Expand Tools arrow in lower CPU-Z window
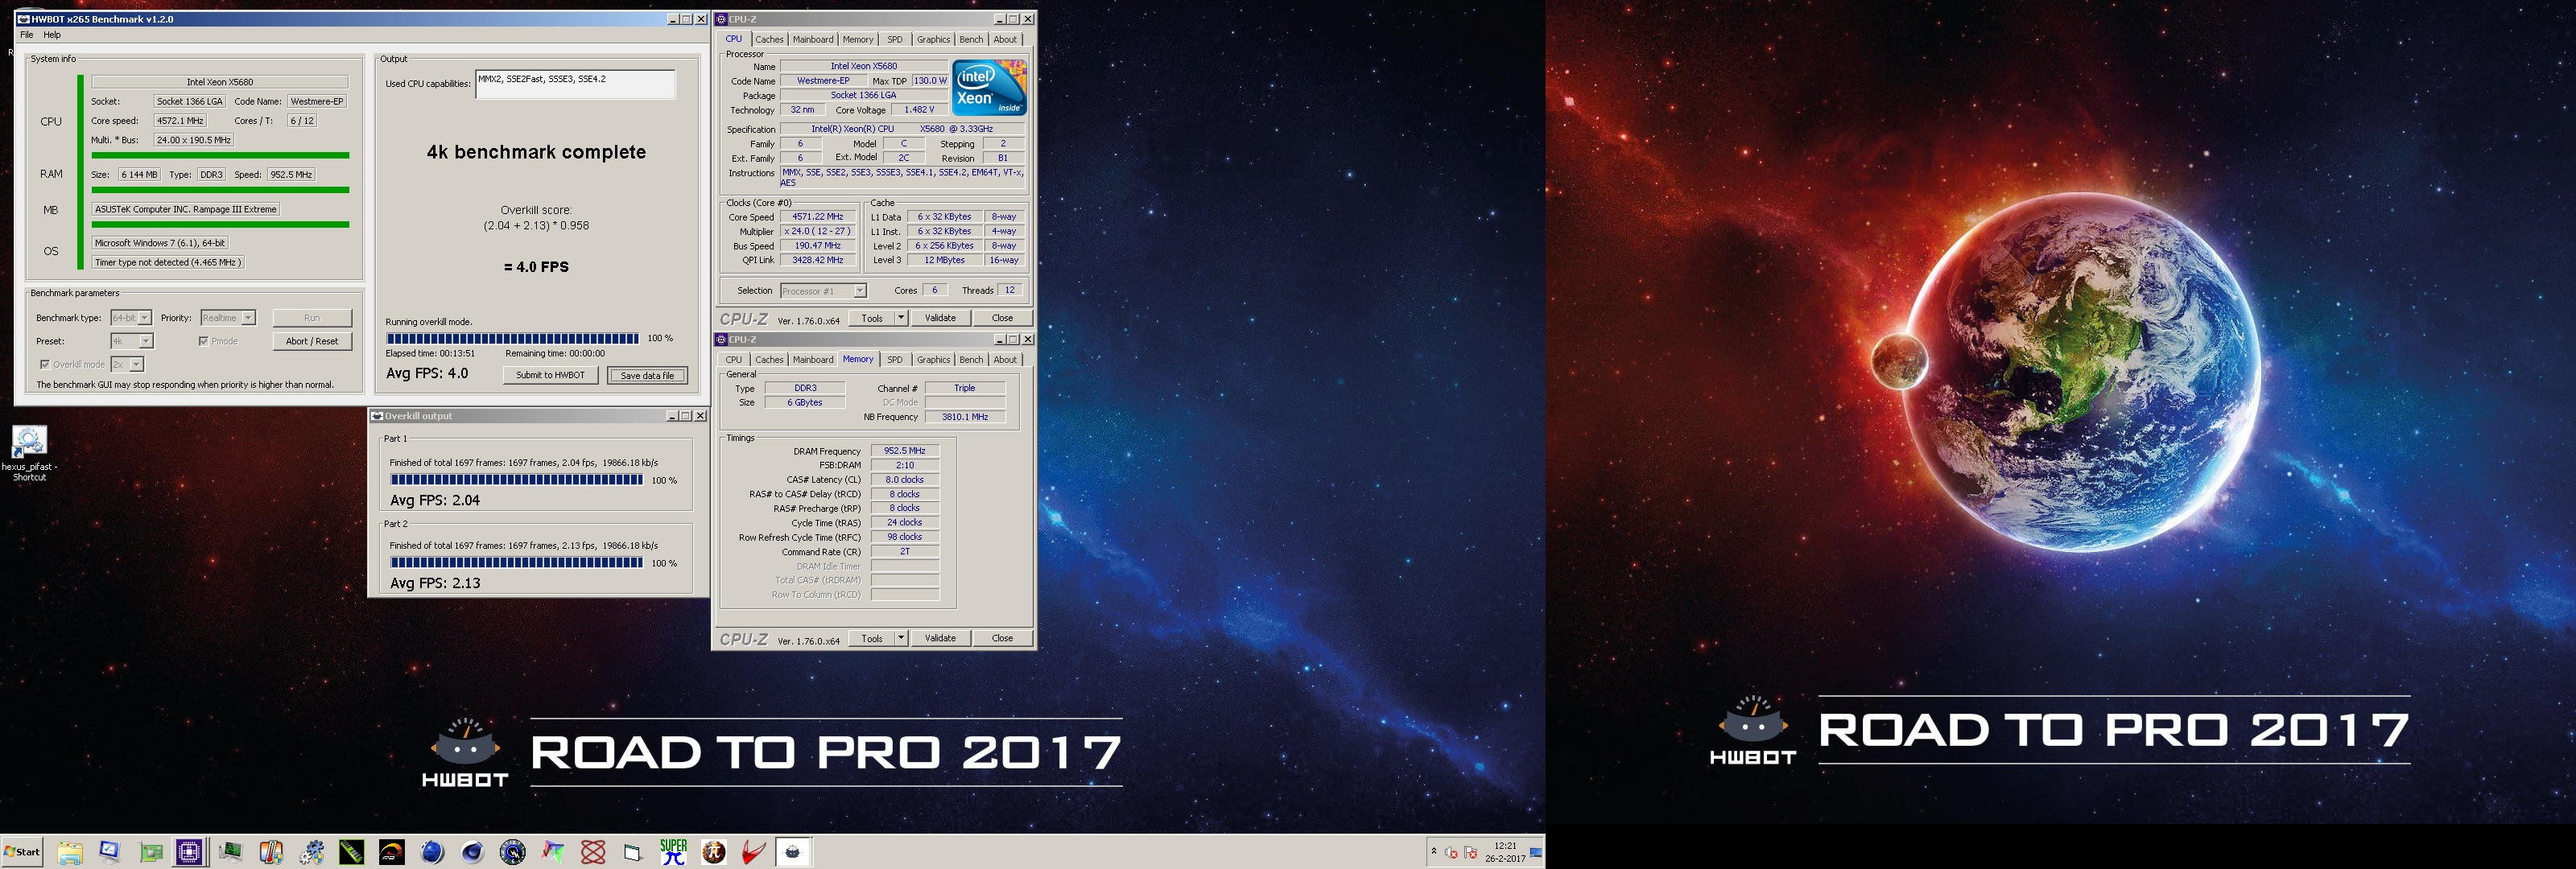The height and width of the screenshot is (869, 2576). (x=901, y=638)
